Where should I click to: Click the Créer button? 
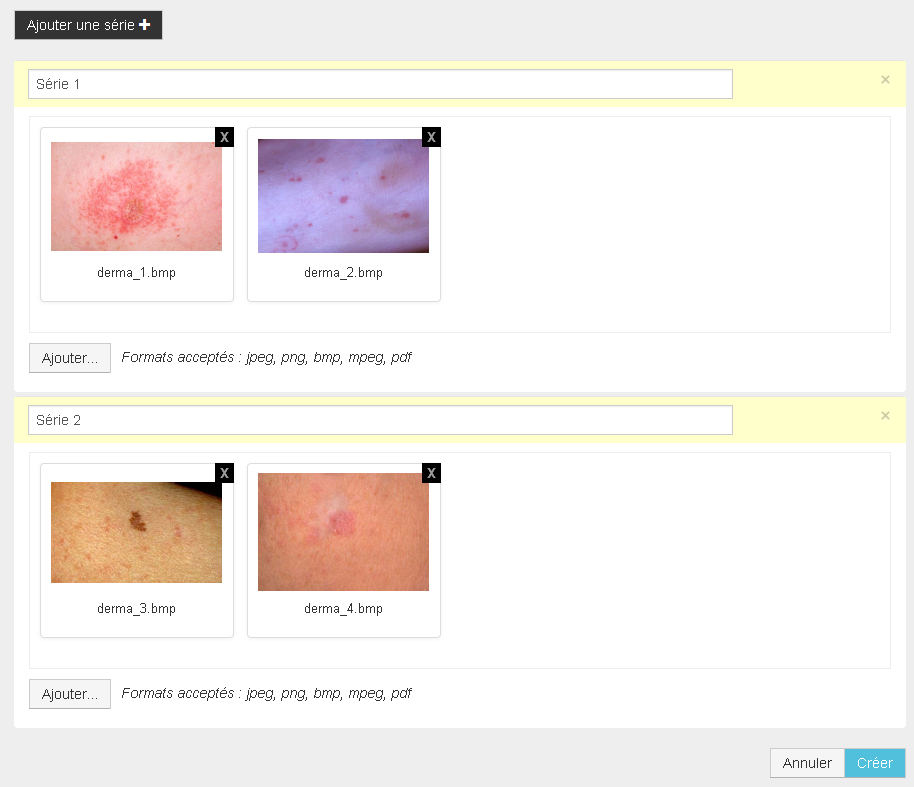(874, 763)
